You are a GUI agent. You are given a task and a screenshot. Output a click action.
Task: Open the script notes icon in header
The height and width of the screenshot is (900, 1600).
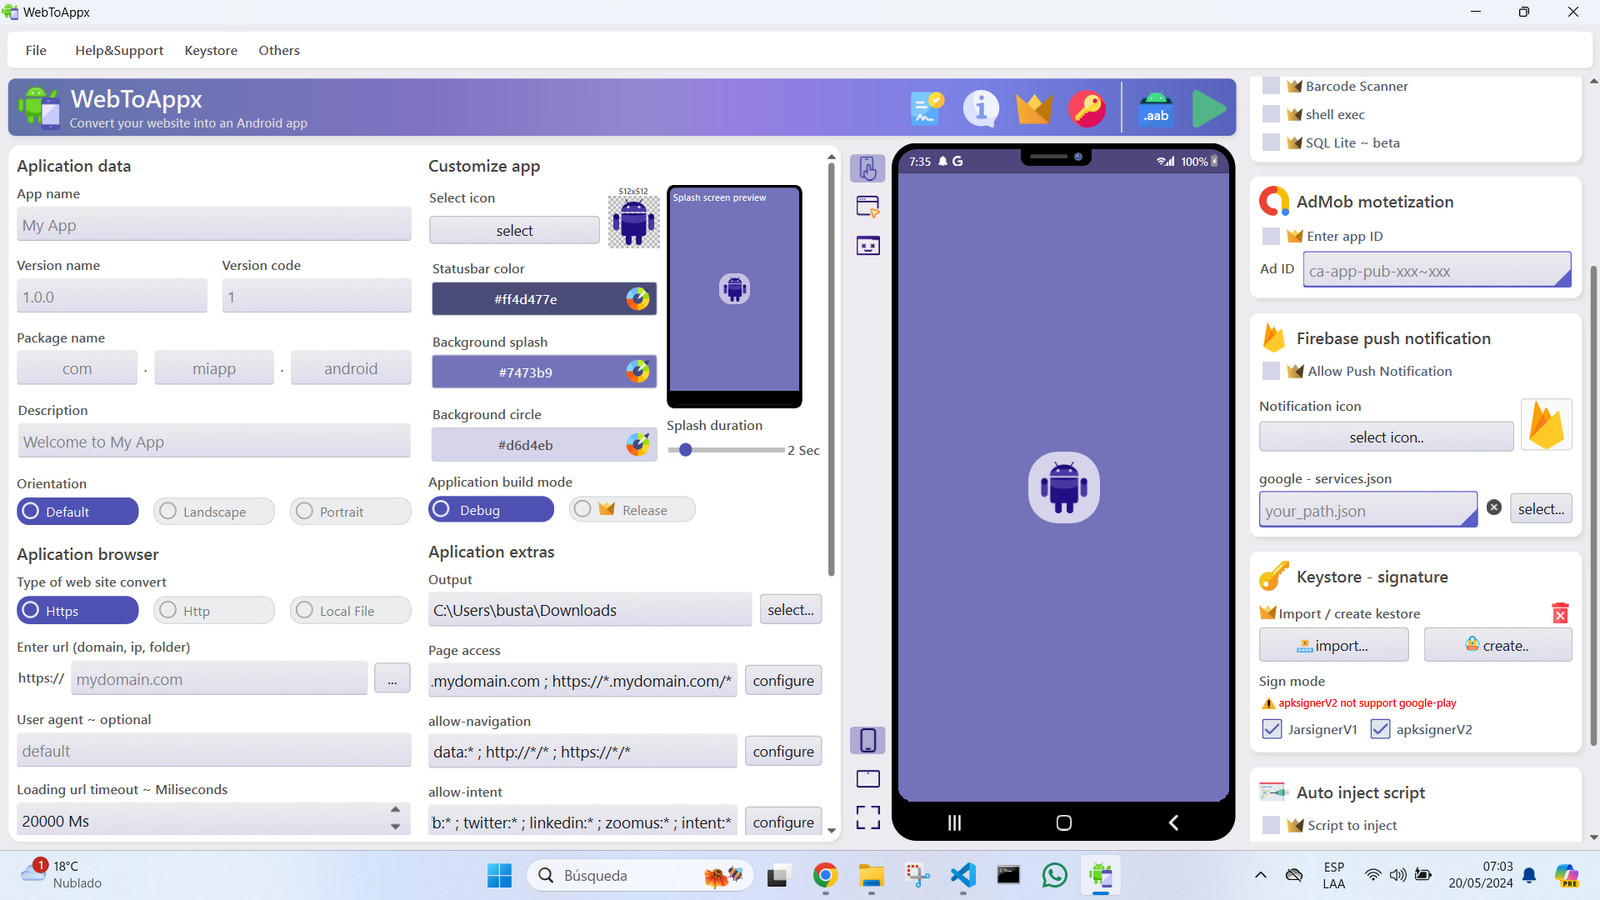(927, 108)
